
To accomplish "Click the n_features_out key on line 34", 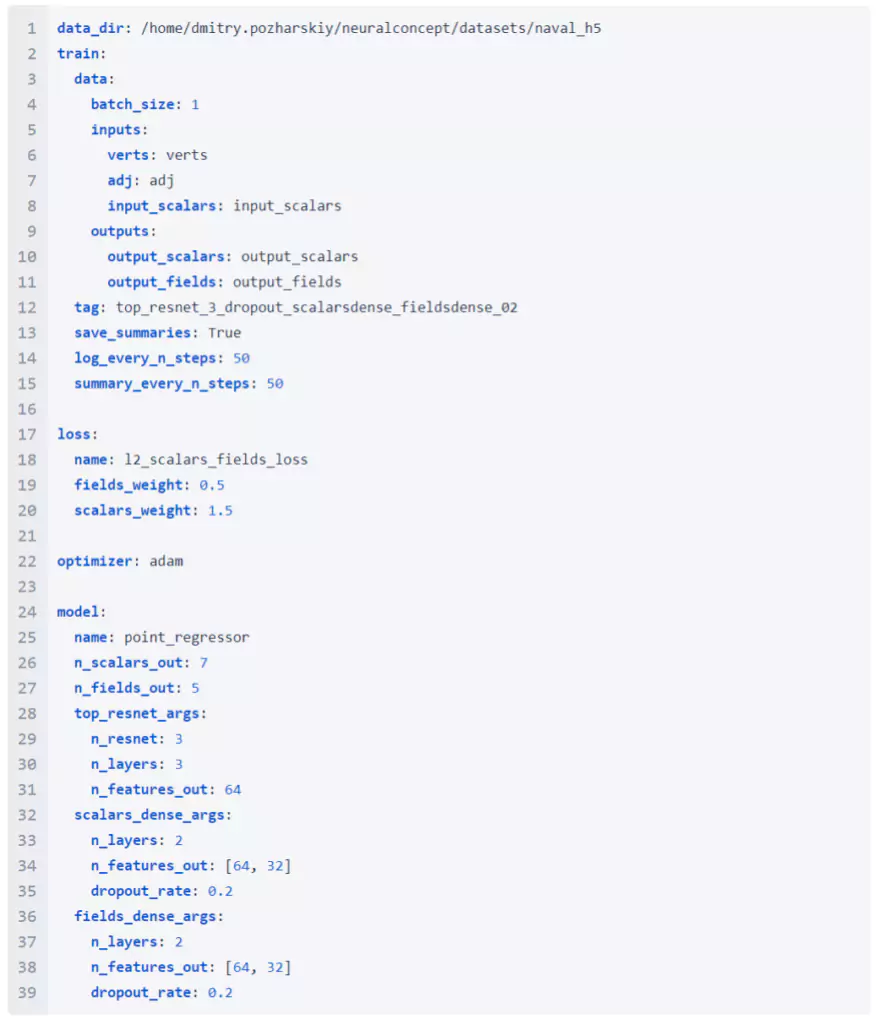I will 149,866.
